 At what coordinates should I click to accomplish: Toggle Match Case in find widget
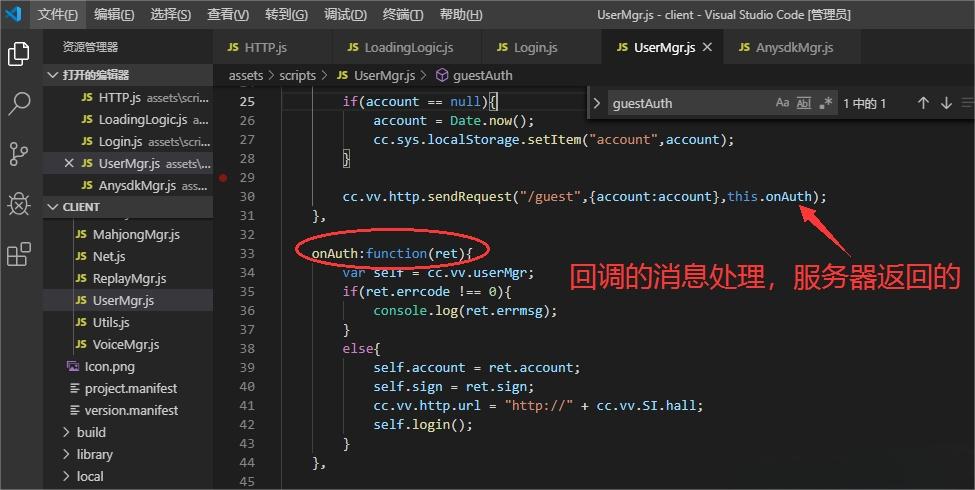pos(782,103)
